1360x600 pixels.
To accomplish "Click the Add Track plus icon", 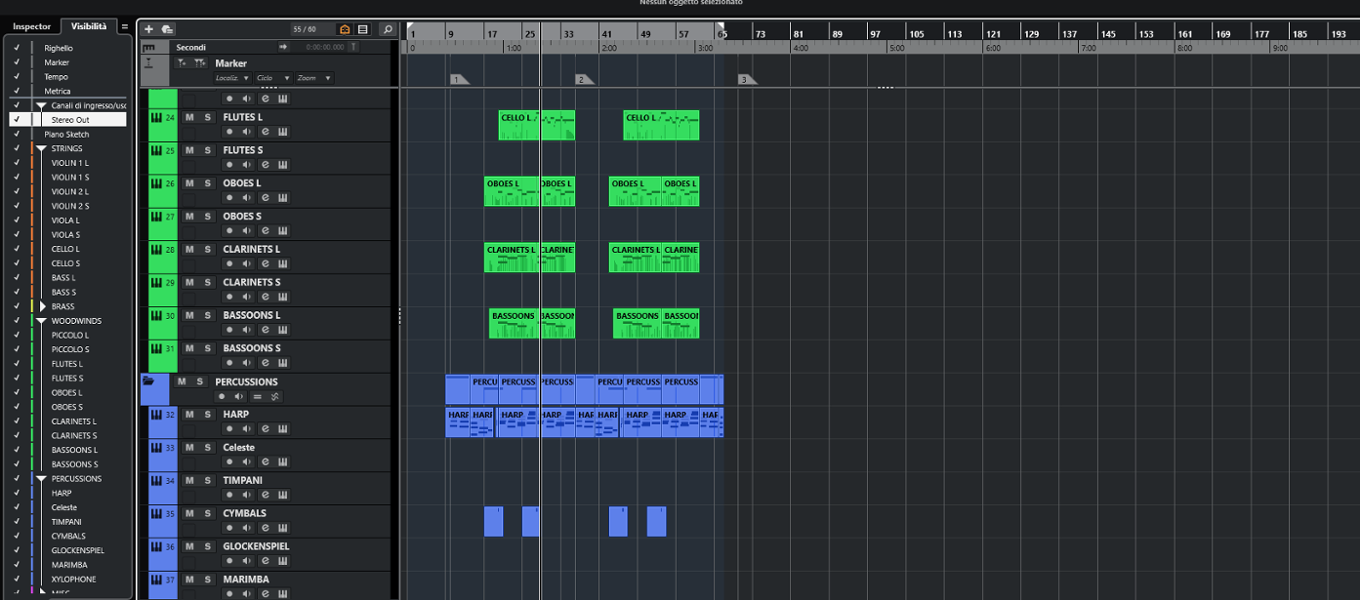I will click(149, 29).
